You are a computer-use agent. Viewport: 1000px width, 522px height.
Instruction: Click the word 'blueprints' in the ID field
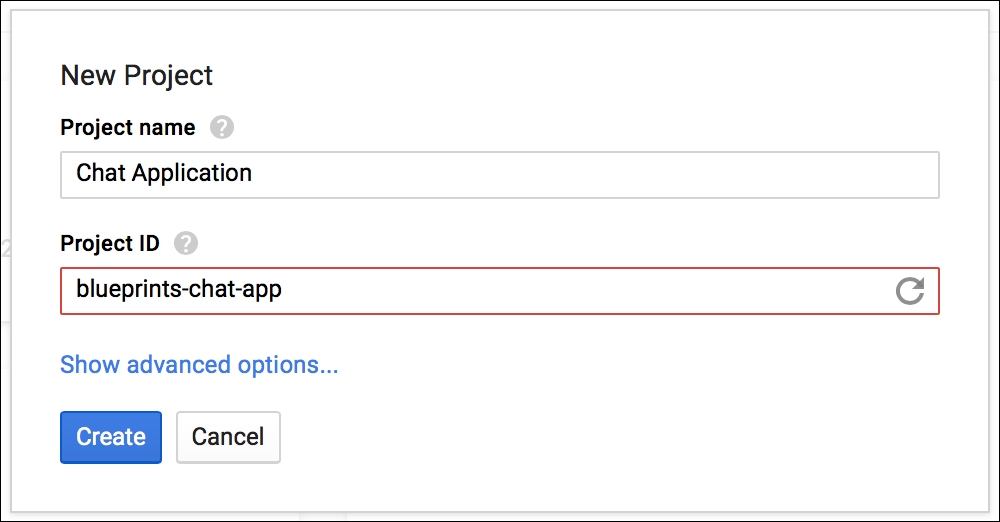pos(129,289)
